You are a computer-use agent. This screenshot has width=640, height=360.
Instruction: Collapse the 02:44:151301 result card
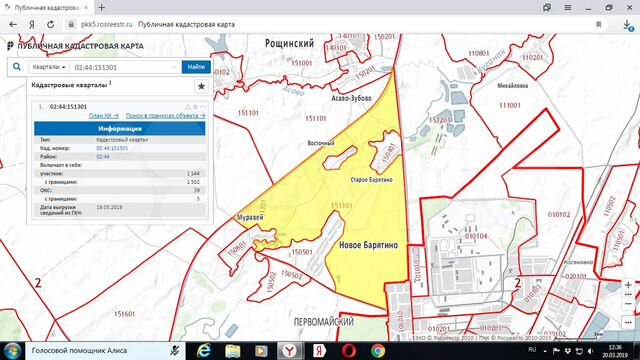[203, 107]
